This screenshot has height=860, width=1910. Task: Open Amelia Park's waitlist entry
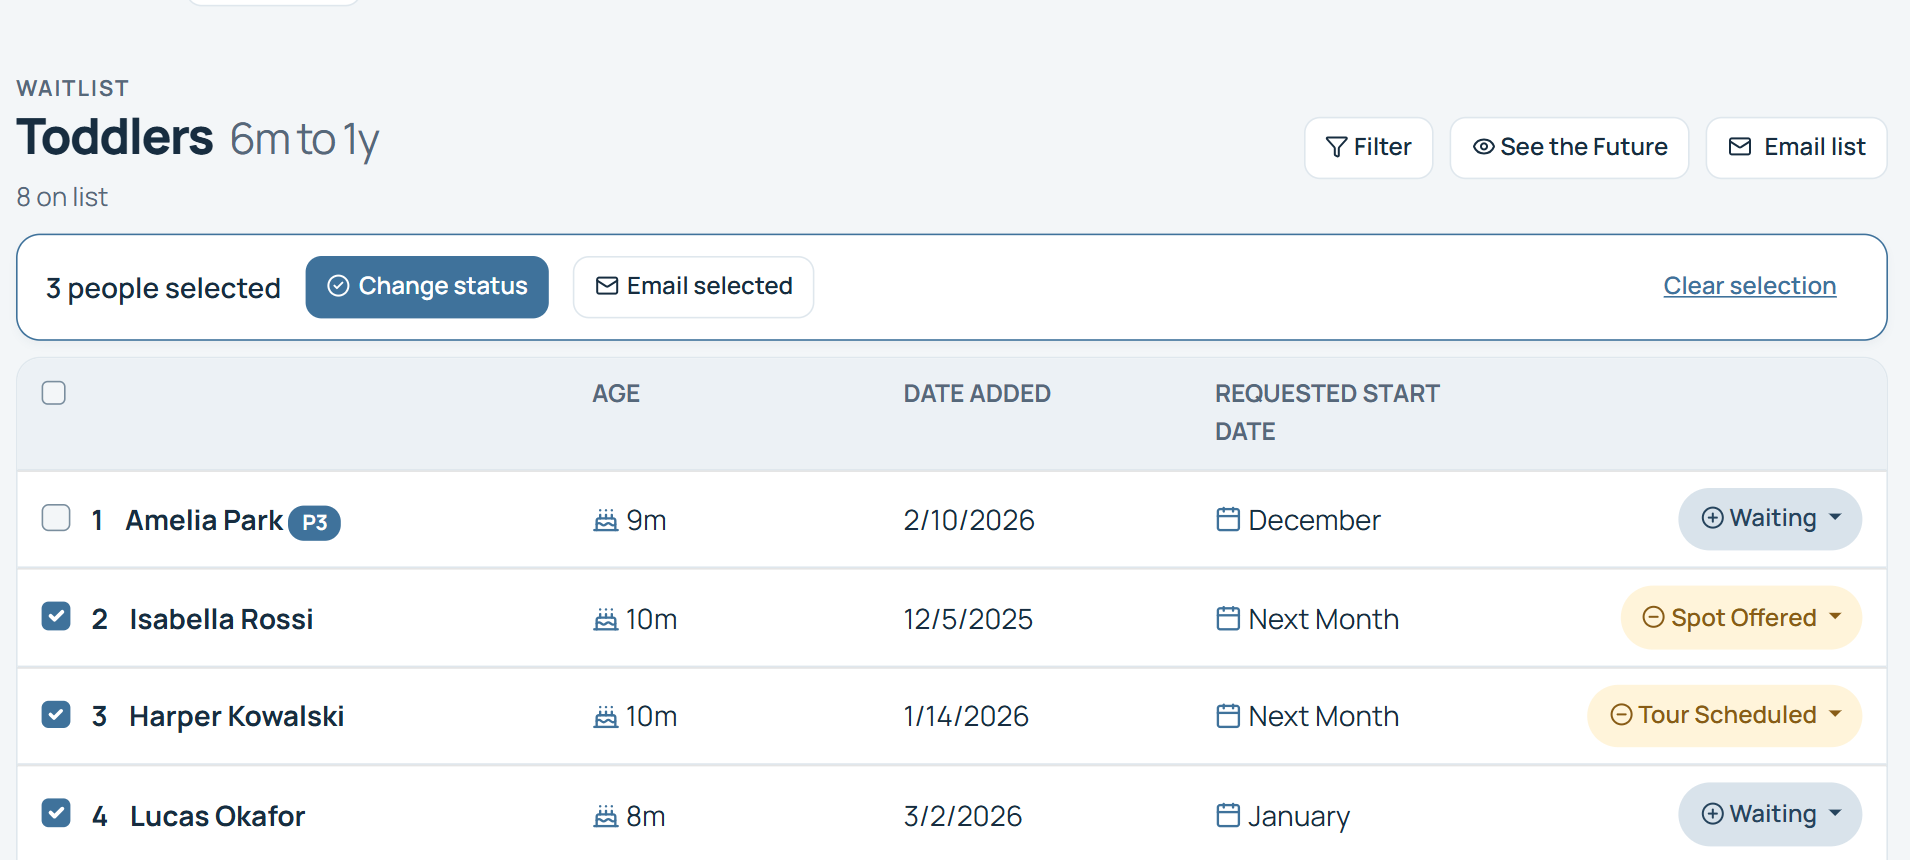pos(204,520)
